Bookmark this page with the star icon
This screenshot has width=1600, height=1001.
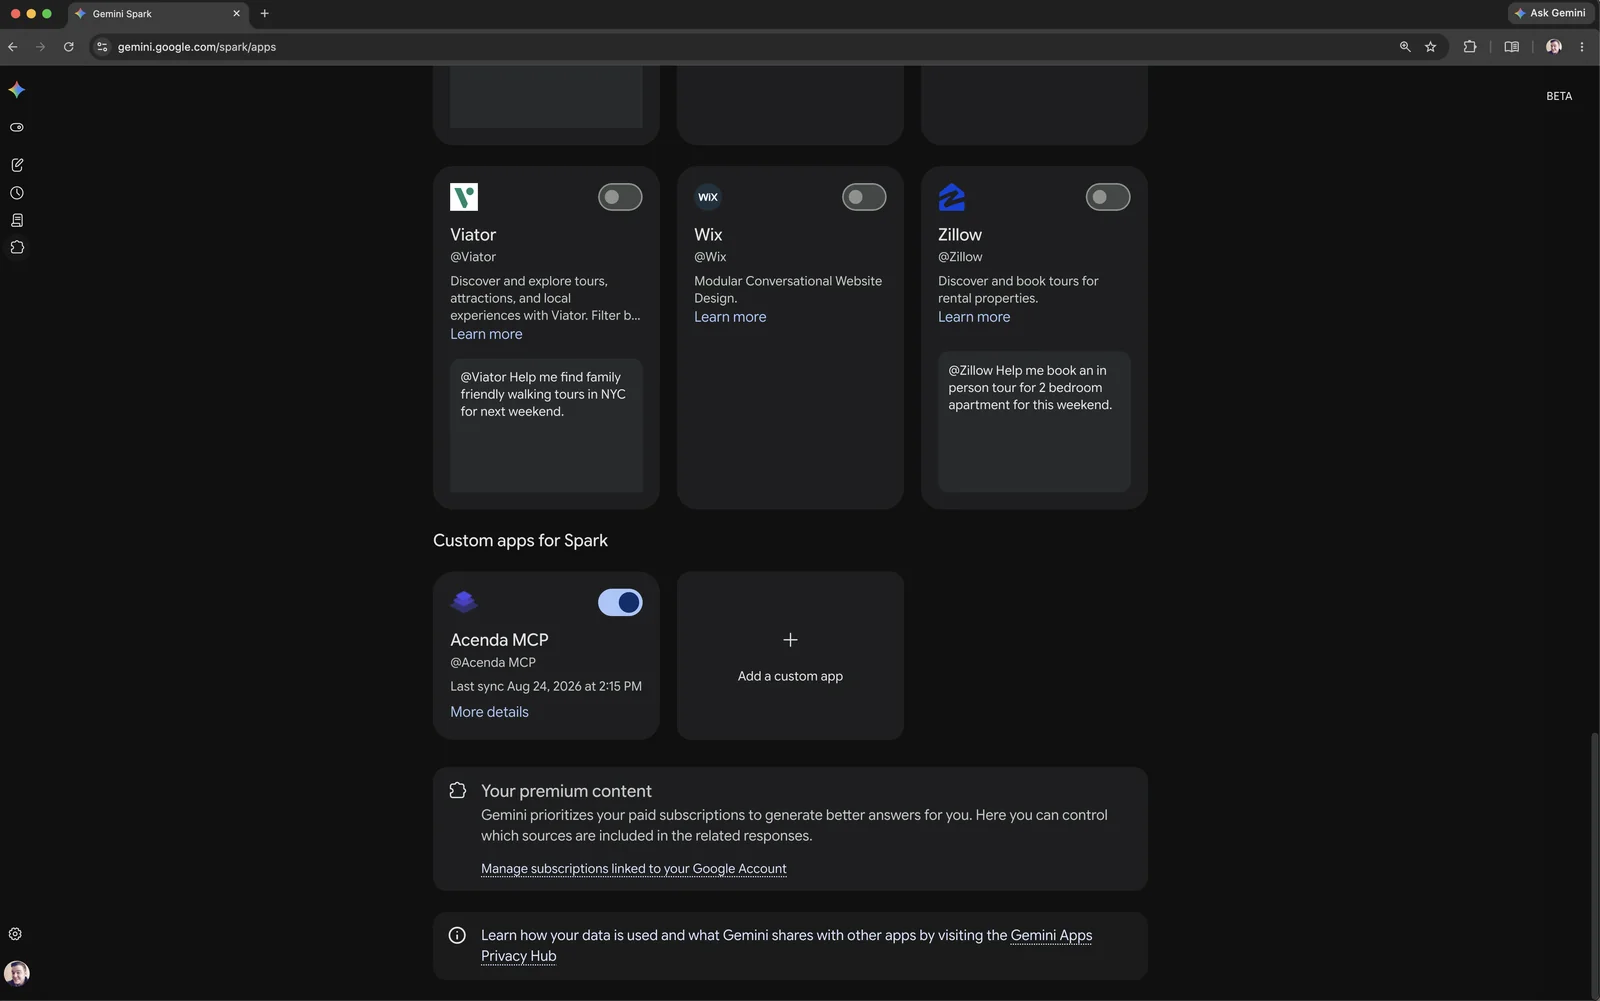[1431, 47]
